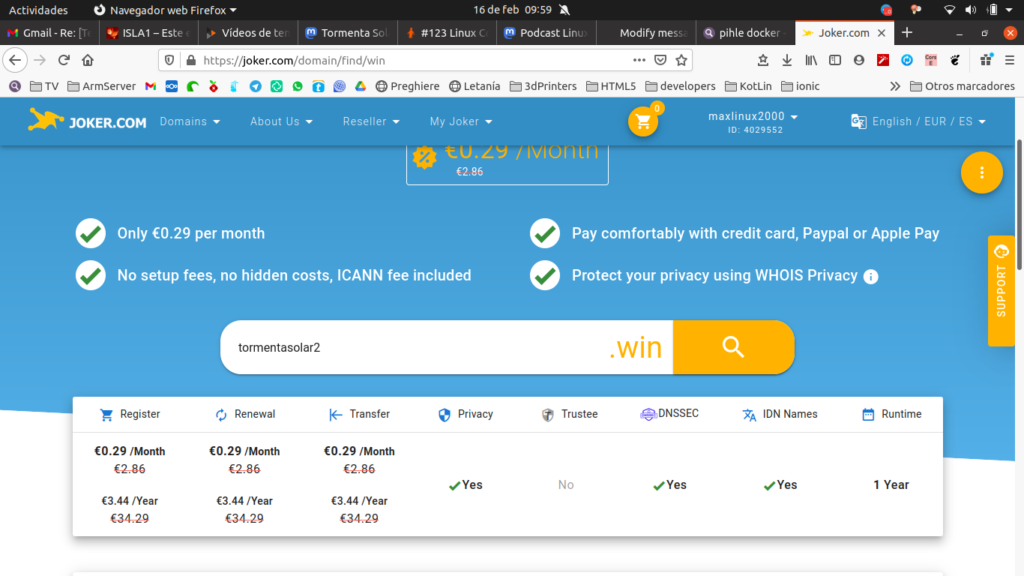Open the yellow floating three-dot menu
Image resolution: width=1024 pixels, height=576 pixels.
pos(982,172)
